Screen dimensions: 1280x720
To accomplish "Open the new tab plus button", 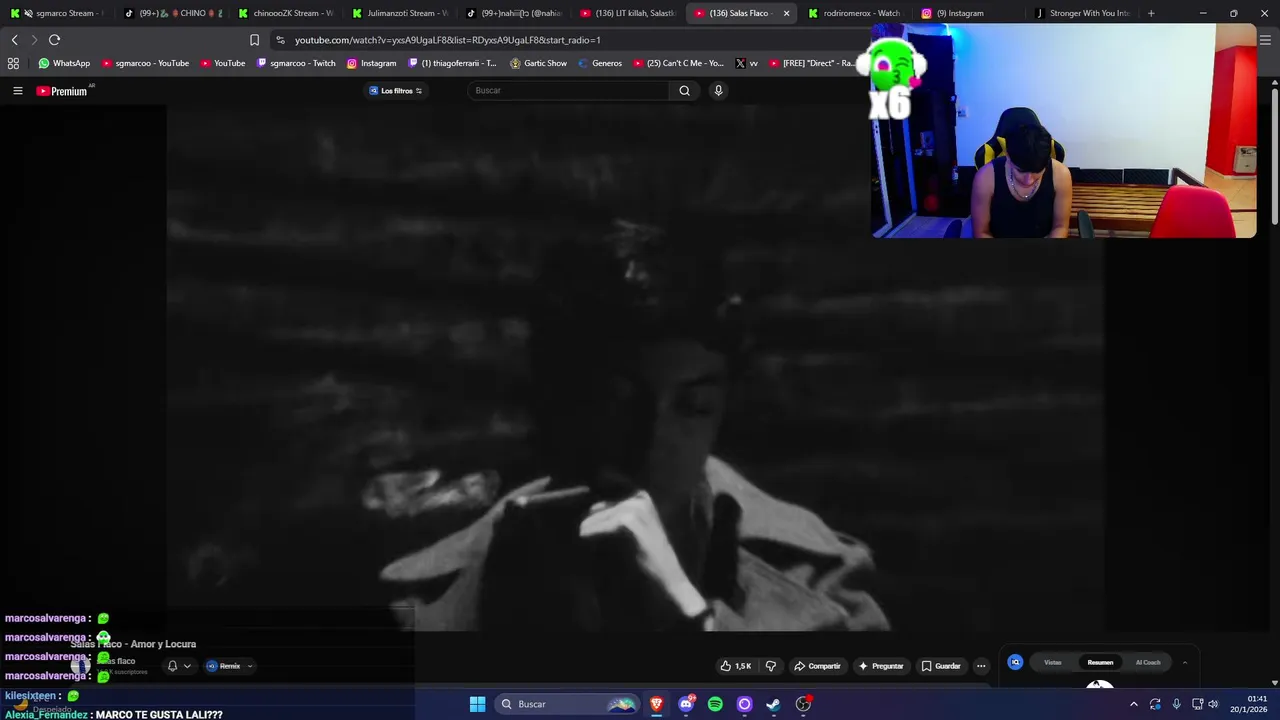I will coord(1151,13).
